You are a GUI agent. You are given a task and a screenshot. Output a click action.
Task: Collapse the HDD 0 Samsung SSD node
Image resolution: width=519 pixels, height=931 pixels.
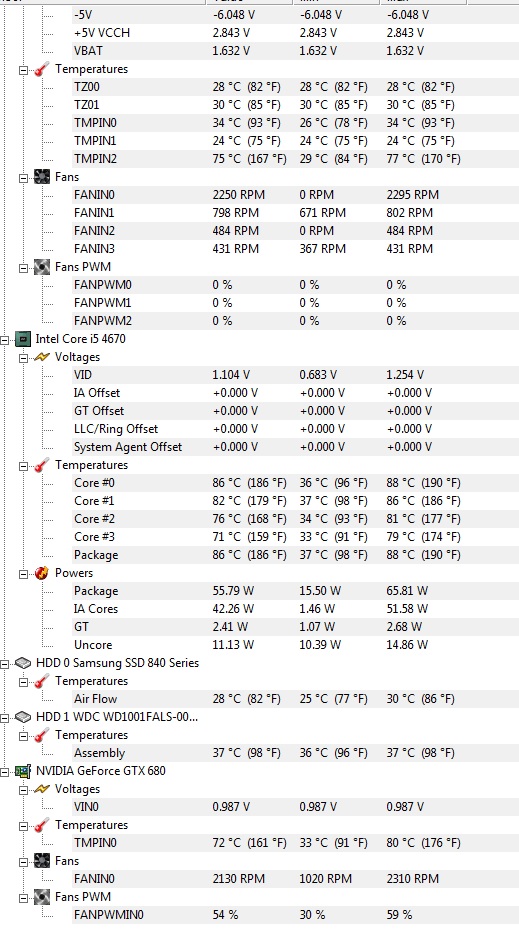(x=5, y=663)
